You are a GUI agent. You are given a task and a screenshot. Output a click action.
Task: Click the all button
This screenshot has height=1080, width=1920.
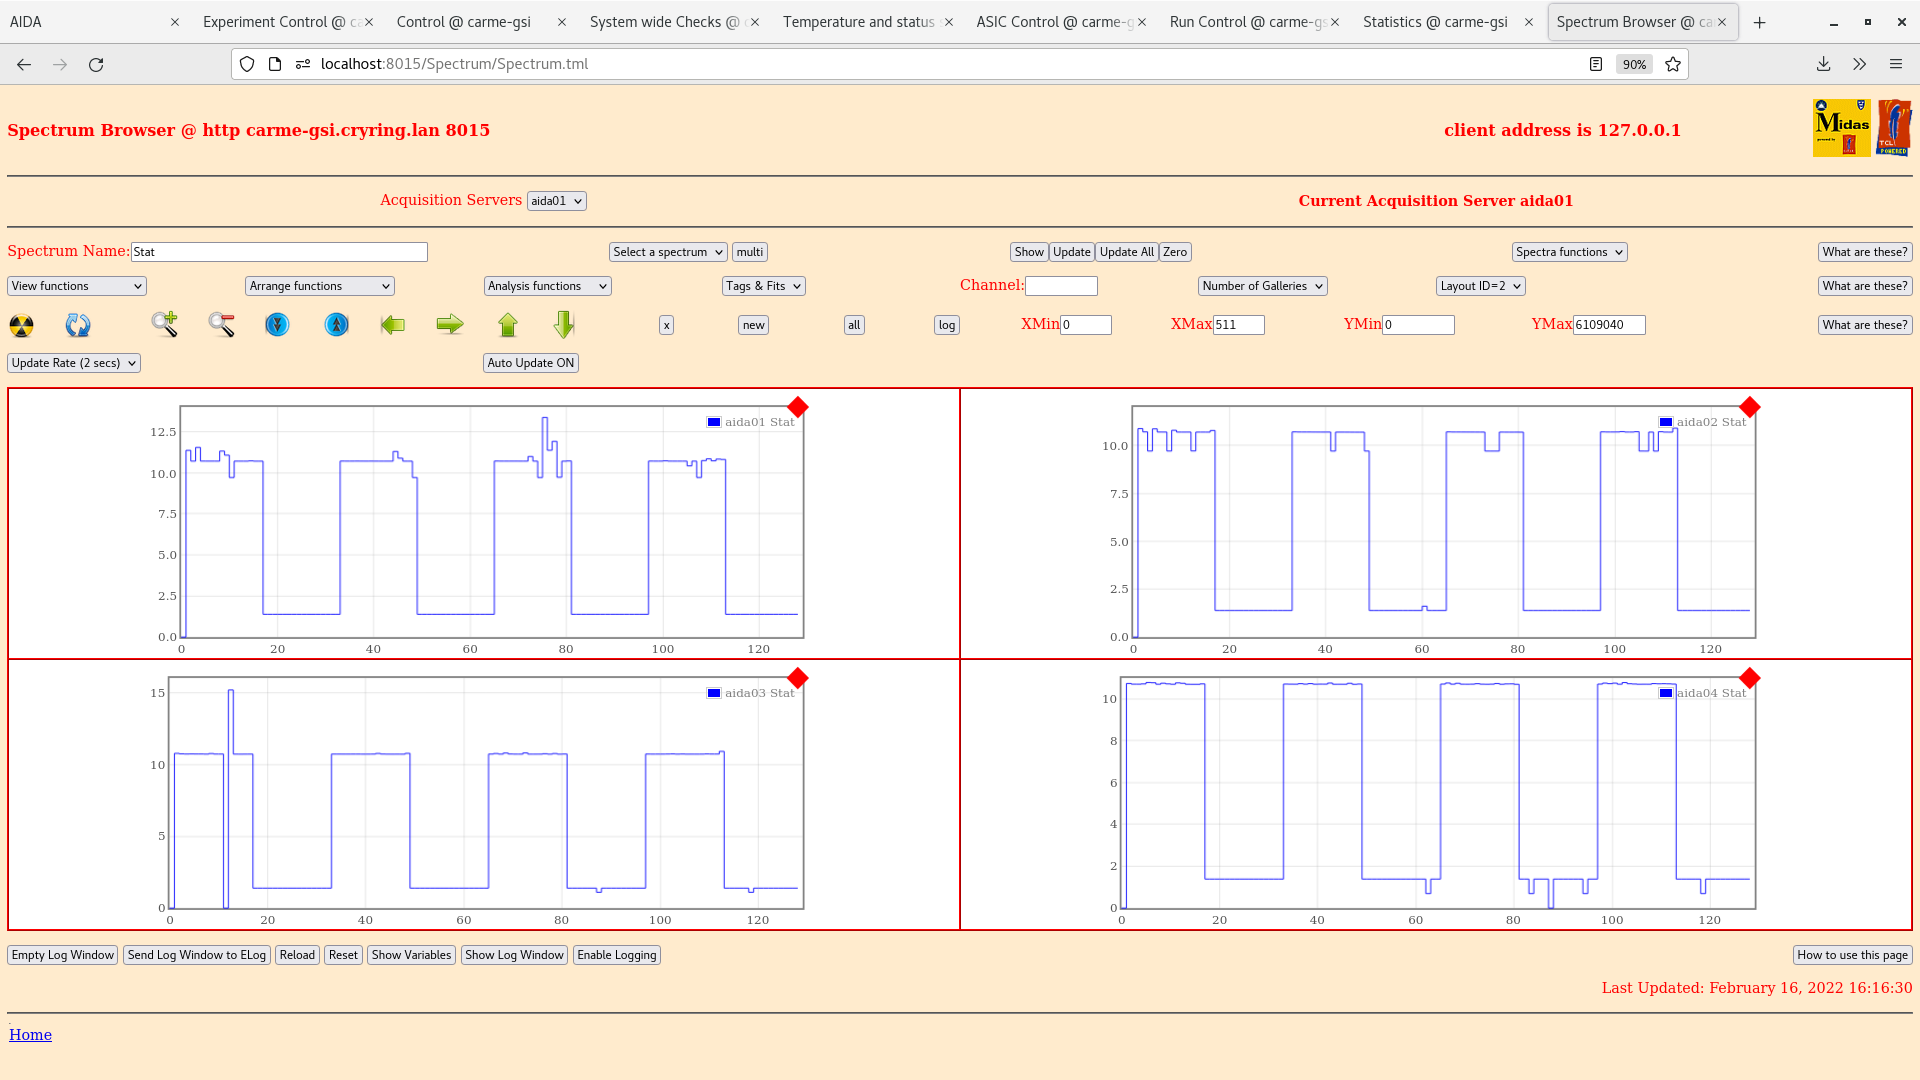coord(854,325)
